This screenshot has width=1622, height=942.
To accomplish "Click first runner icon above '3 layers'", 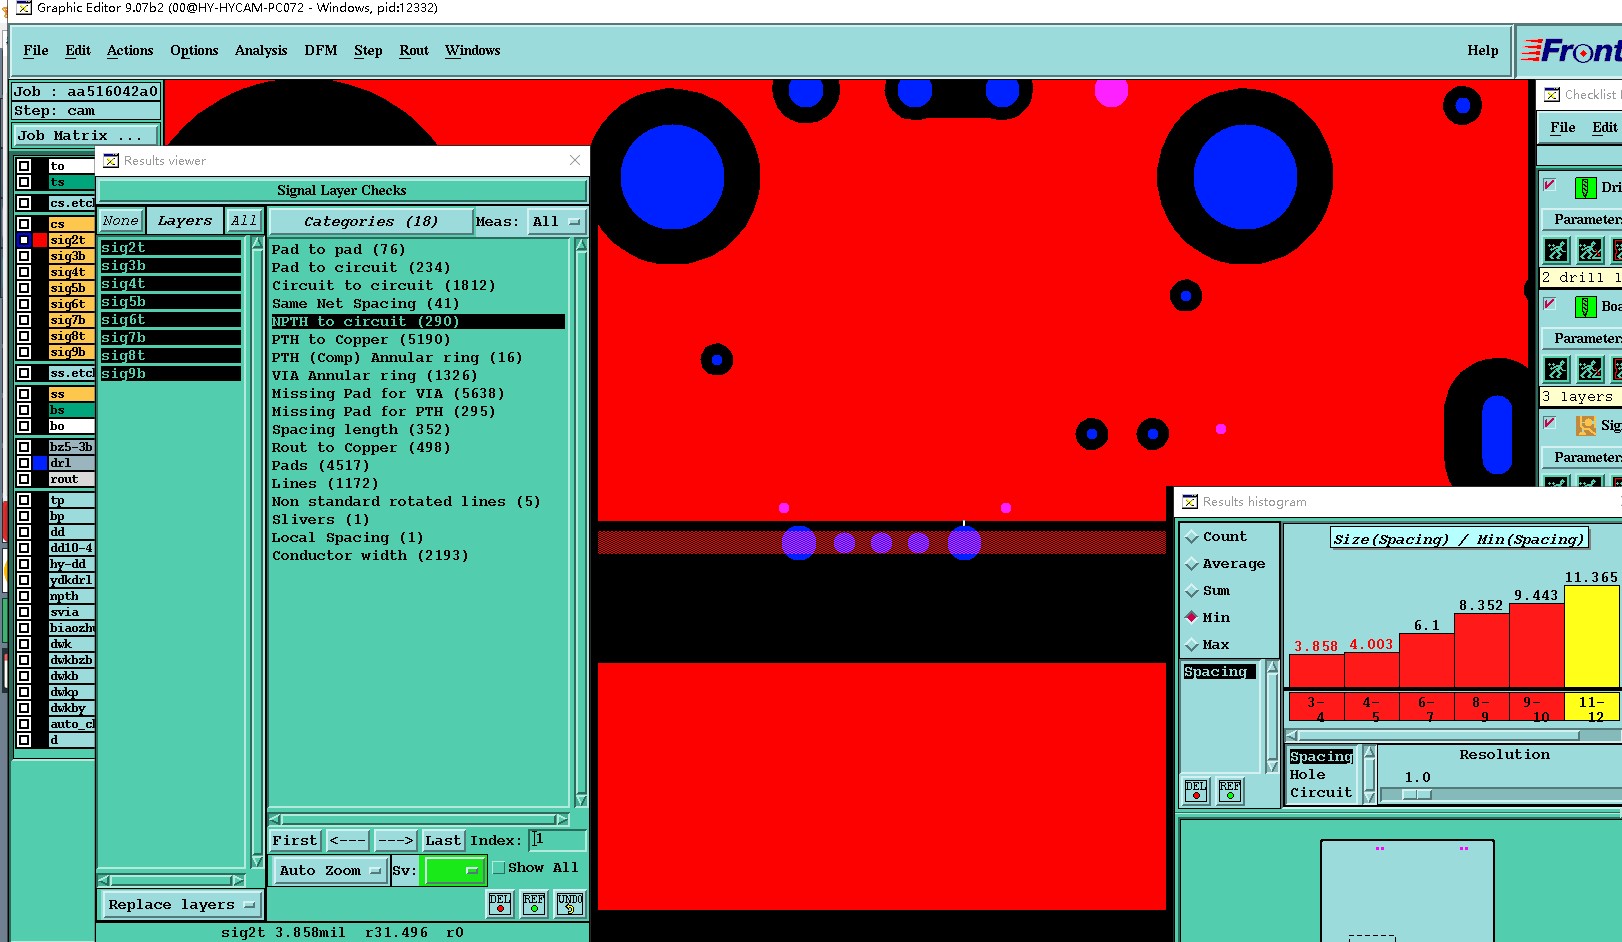I will tap(1556, 369).
